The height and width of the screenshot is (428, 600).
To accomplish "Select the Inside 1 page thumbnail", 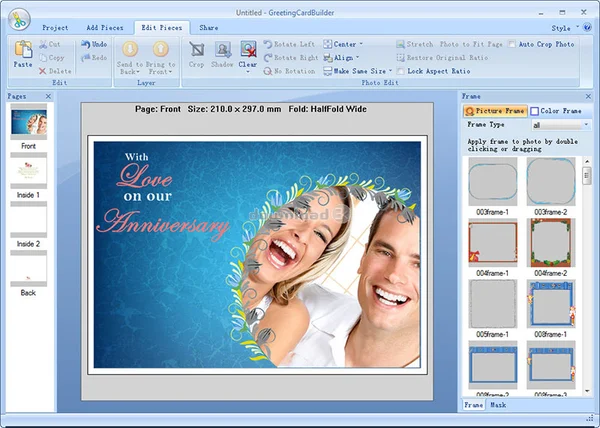I will tap(29, 171).
